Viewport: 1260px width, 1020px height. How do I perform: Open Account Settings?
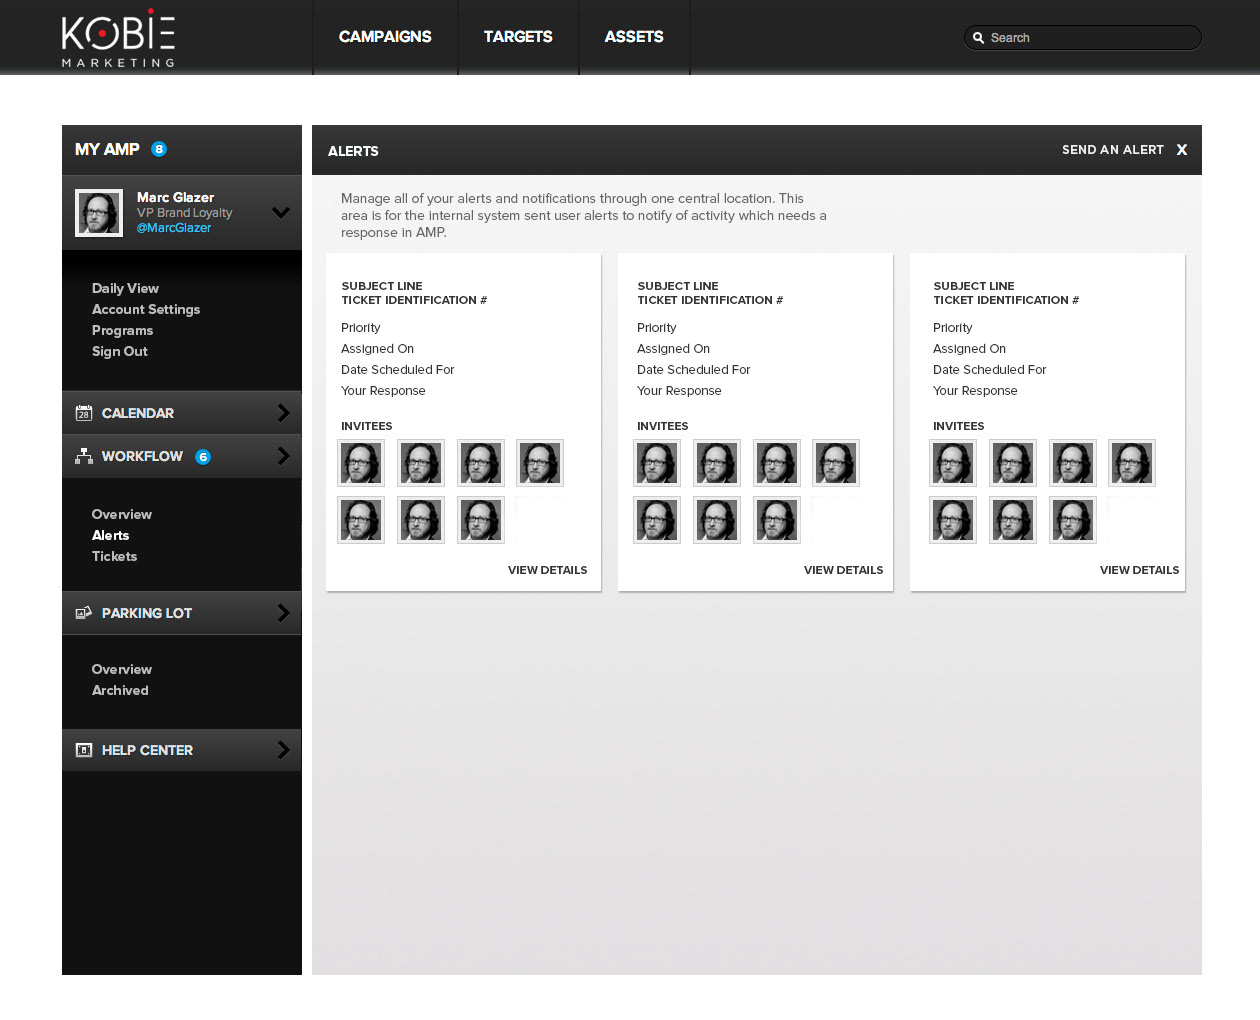[146, 309]
